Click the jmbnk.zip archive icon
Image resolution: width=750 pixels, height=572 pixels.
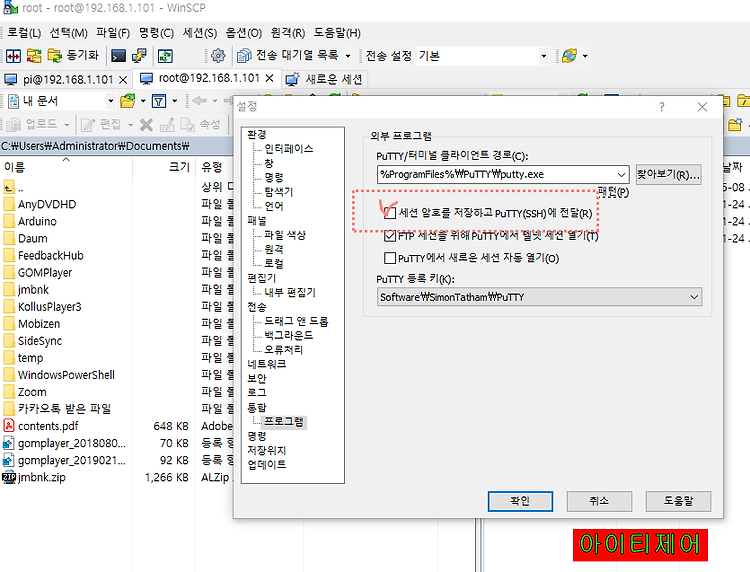9,477
